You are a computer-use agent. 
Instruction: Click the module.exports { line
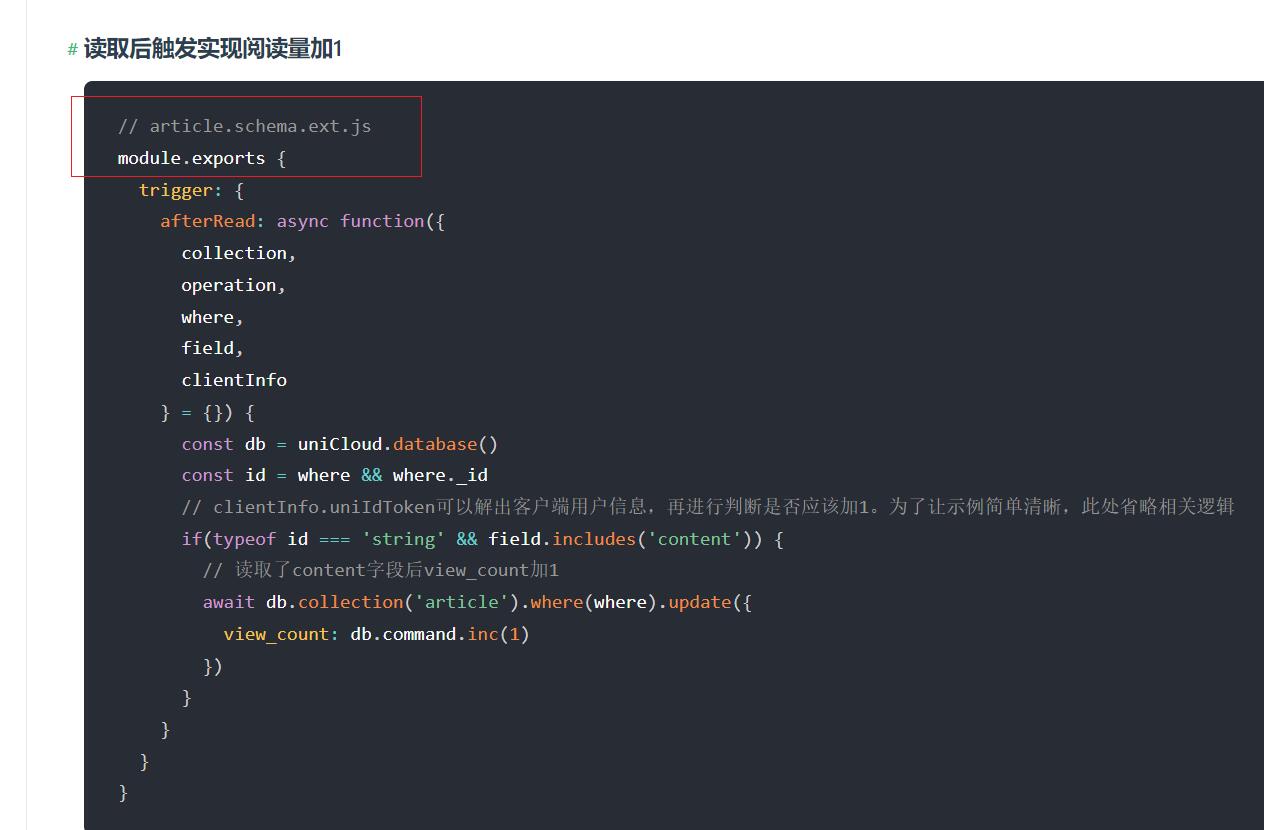(x=202, y=158)
